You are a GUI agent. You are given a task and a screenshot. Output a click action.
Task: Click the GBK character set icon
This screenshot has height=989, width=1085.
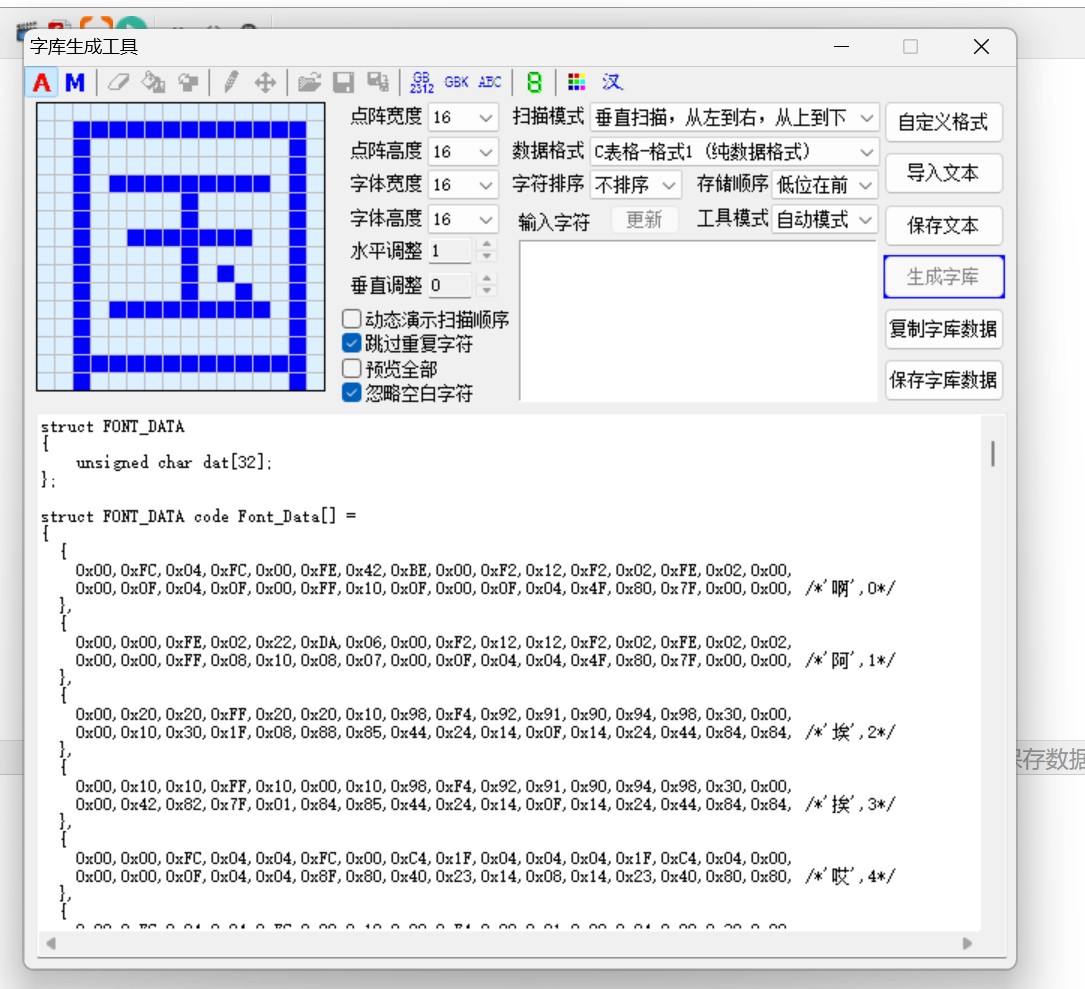pos(456,82)
